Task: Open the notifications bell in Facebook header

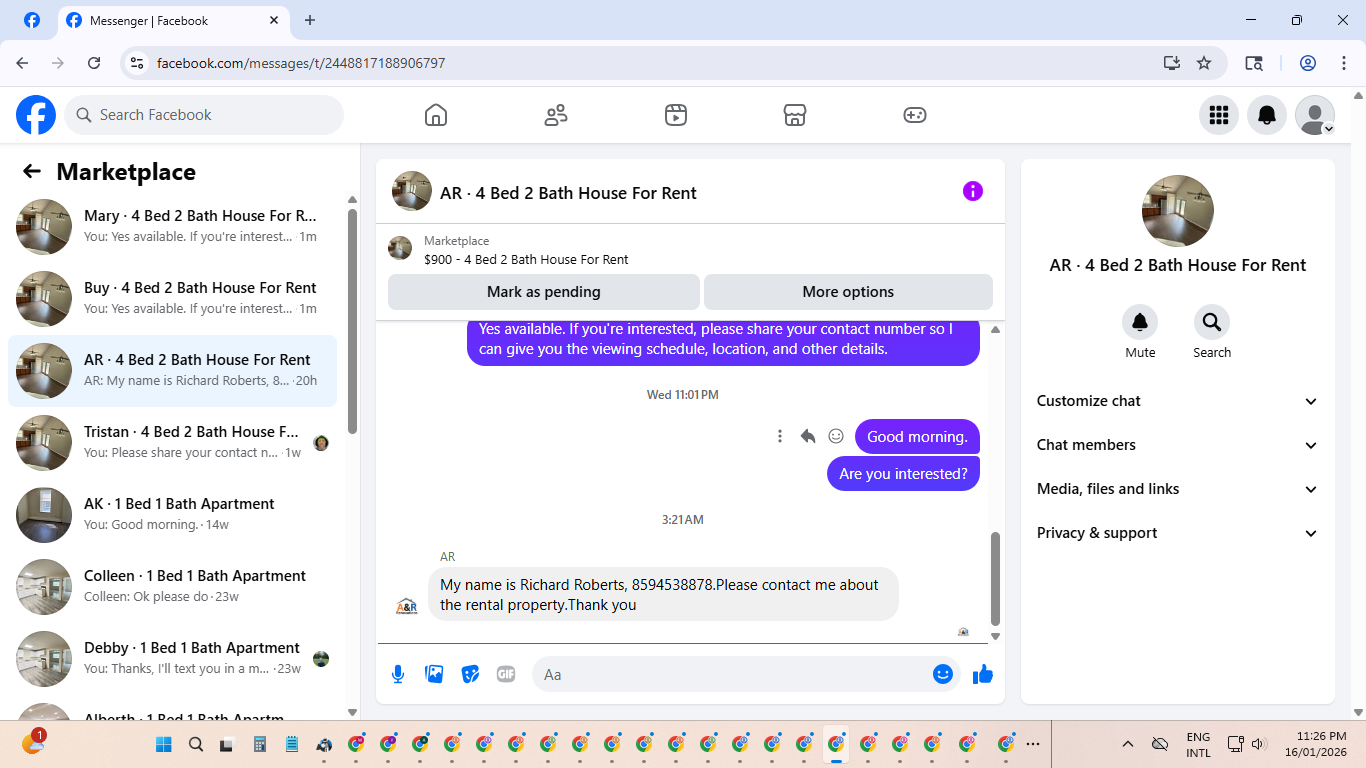Action: click(x=1267, y=115)
